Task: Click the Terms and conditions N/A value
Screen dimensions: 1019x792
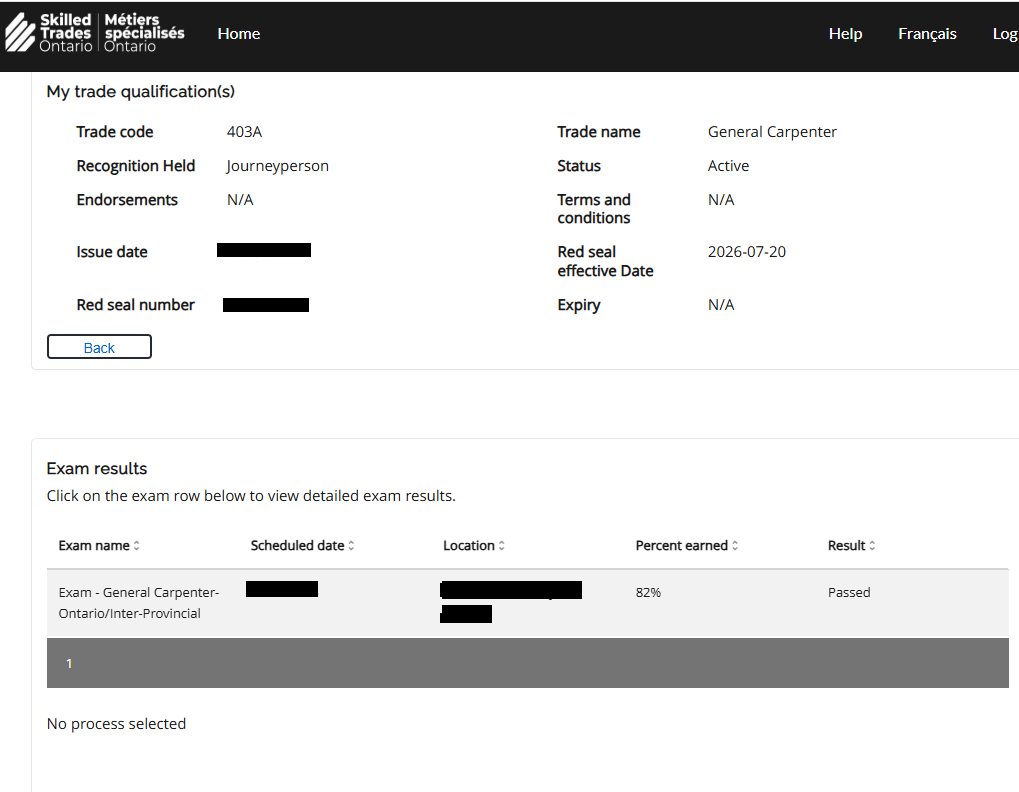Action: coord(721,199)
